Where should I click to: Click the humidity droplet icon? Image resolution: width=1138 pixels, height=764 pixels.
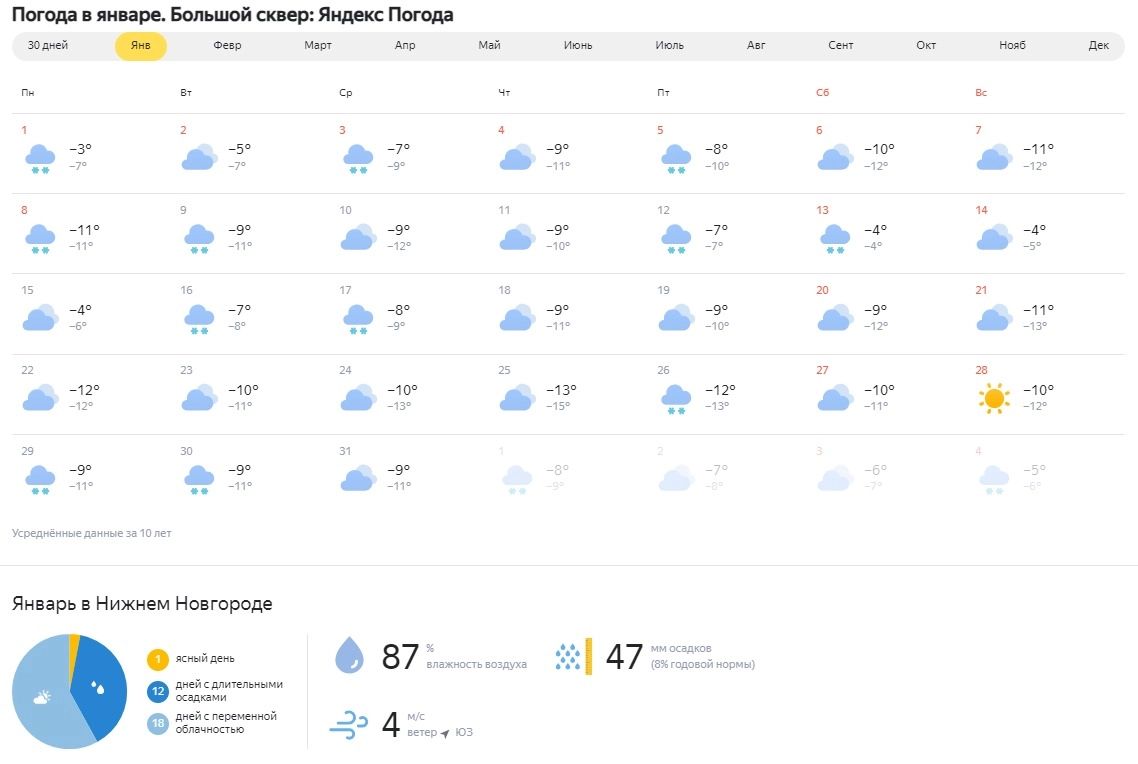pyautogui.click(x=349, y=656)
